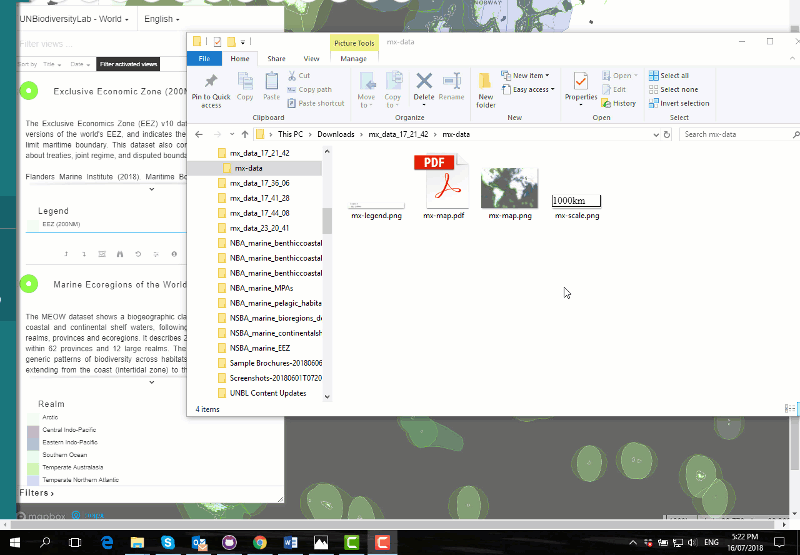Open the English language dropdown
This screenshot has width=800, height=555.
(x=162, y=19)
